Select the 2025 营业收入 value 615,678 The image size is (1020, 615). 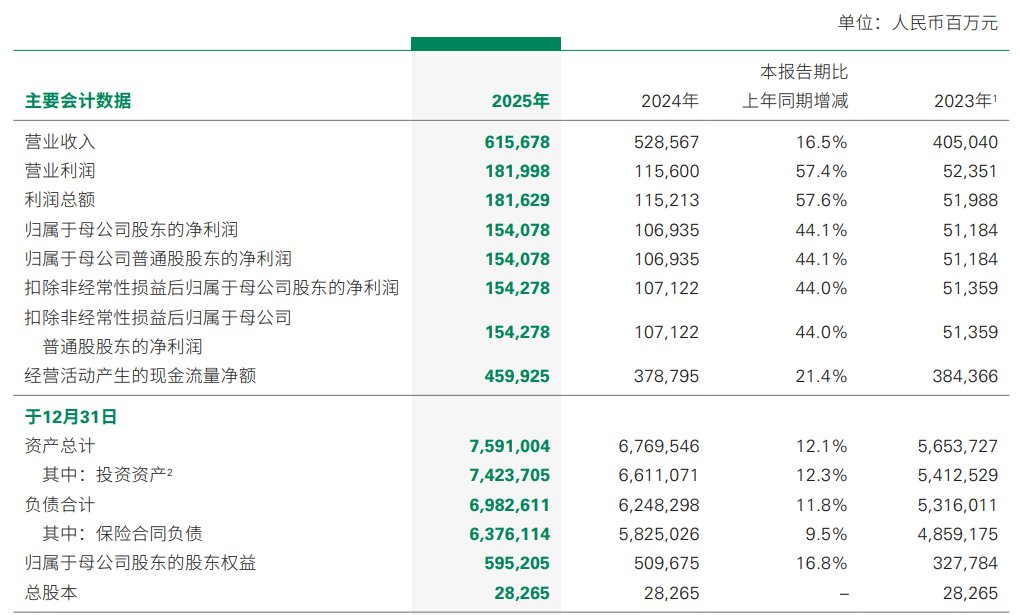[x=517, y=142]
